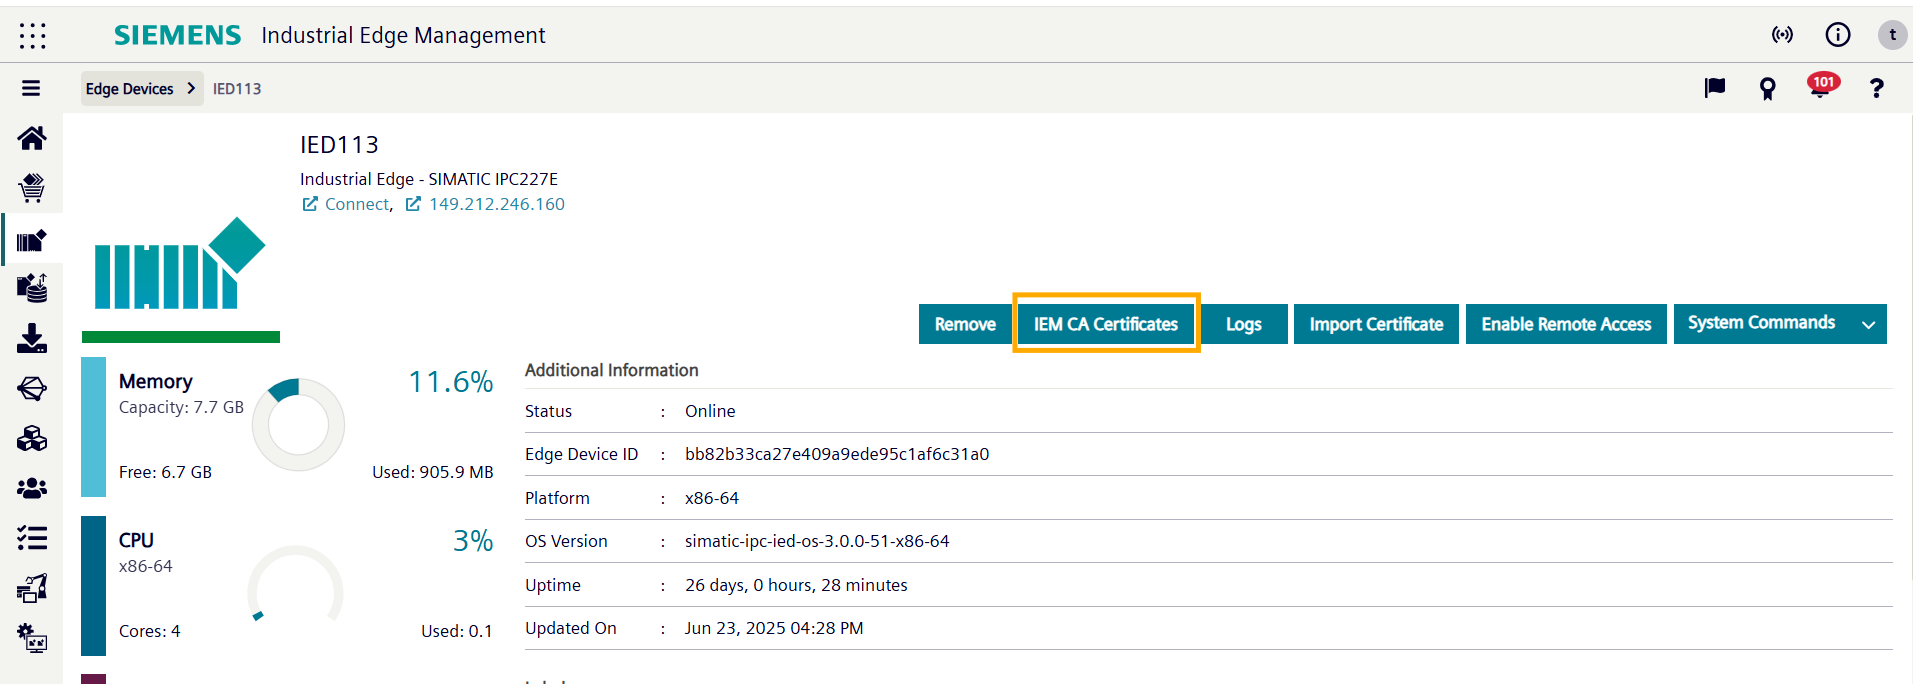
Task: Click the download icon in sidebar
Action: (x=32, y=339)
